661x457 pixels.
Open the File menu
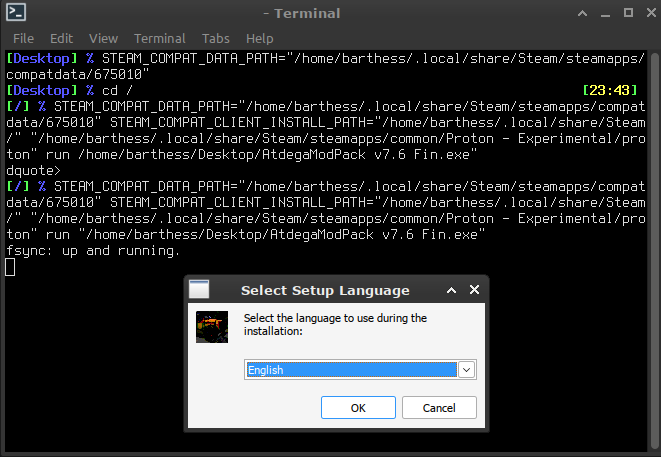tap(23, 38)
